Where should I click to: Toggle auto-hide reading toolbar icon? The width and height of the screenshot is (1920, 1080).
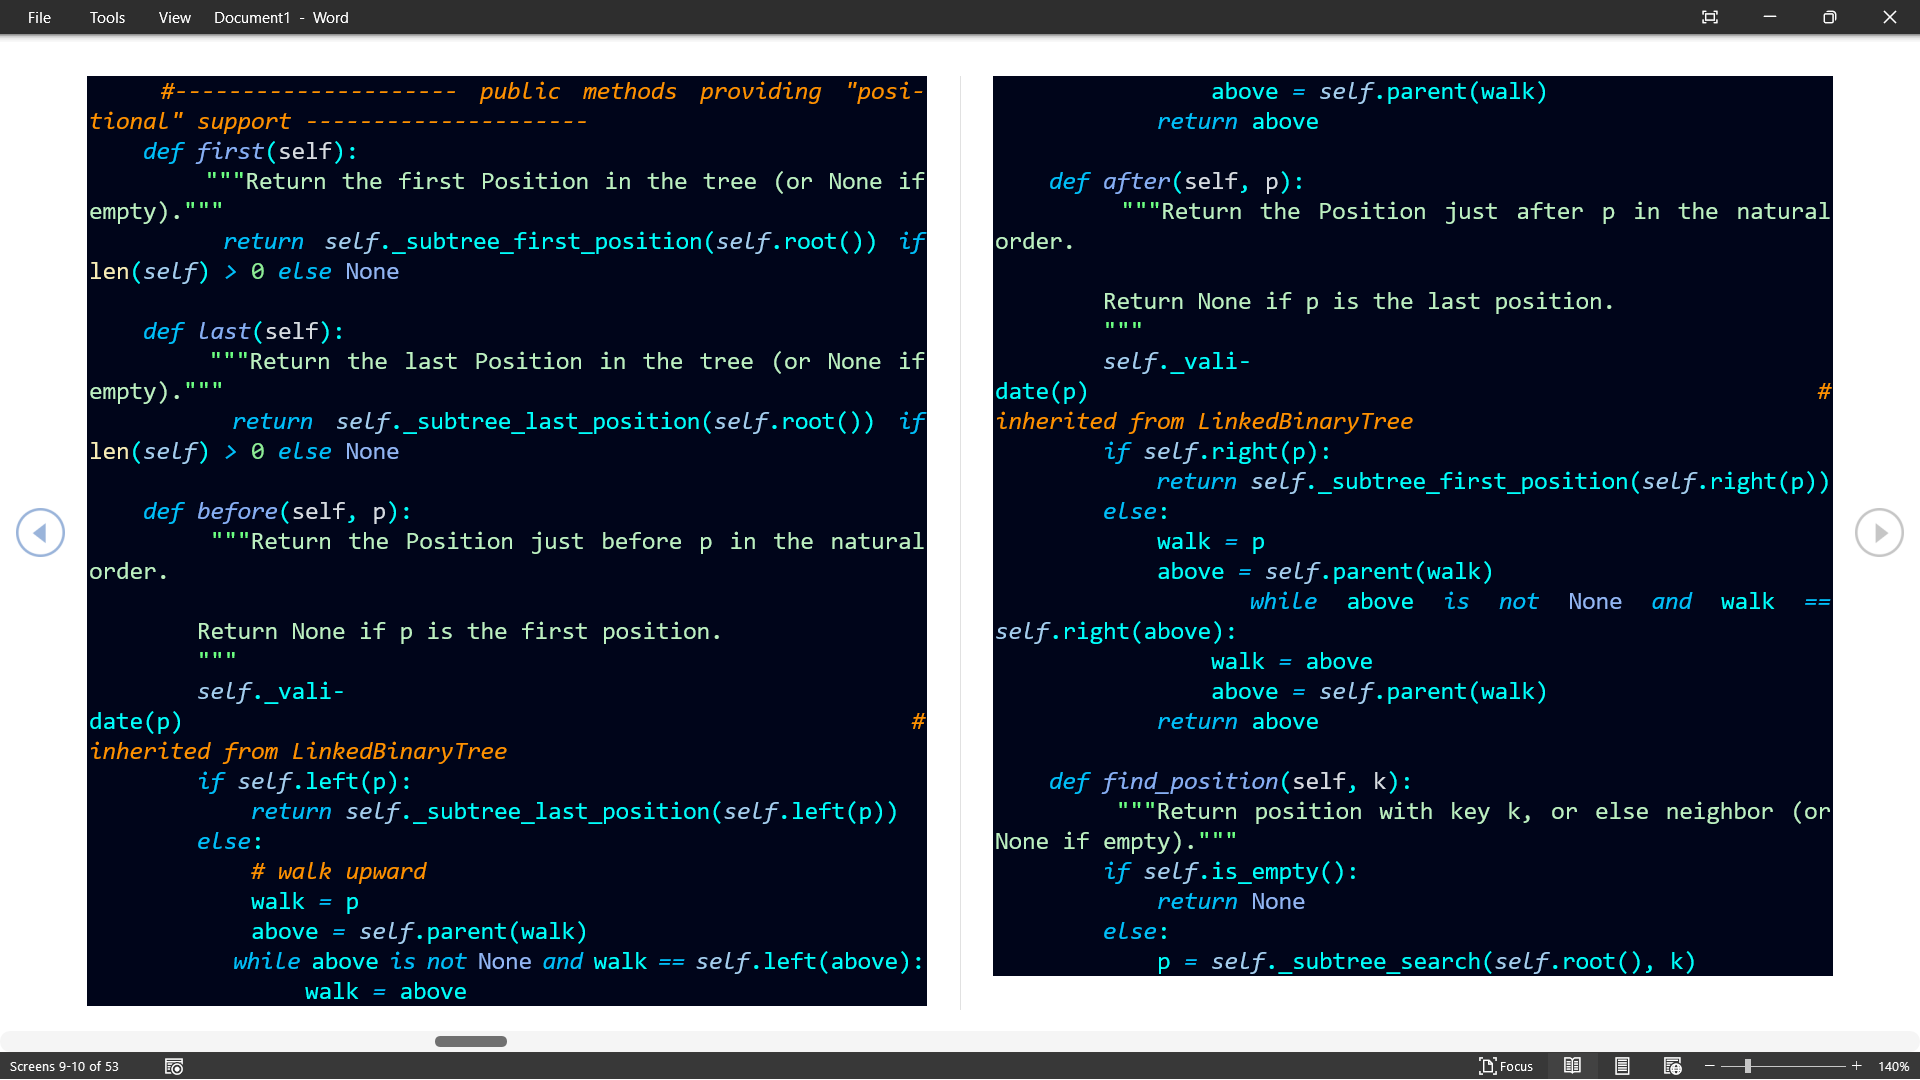(1710, 17)
